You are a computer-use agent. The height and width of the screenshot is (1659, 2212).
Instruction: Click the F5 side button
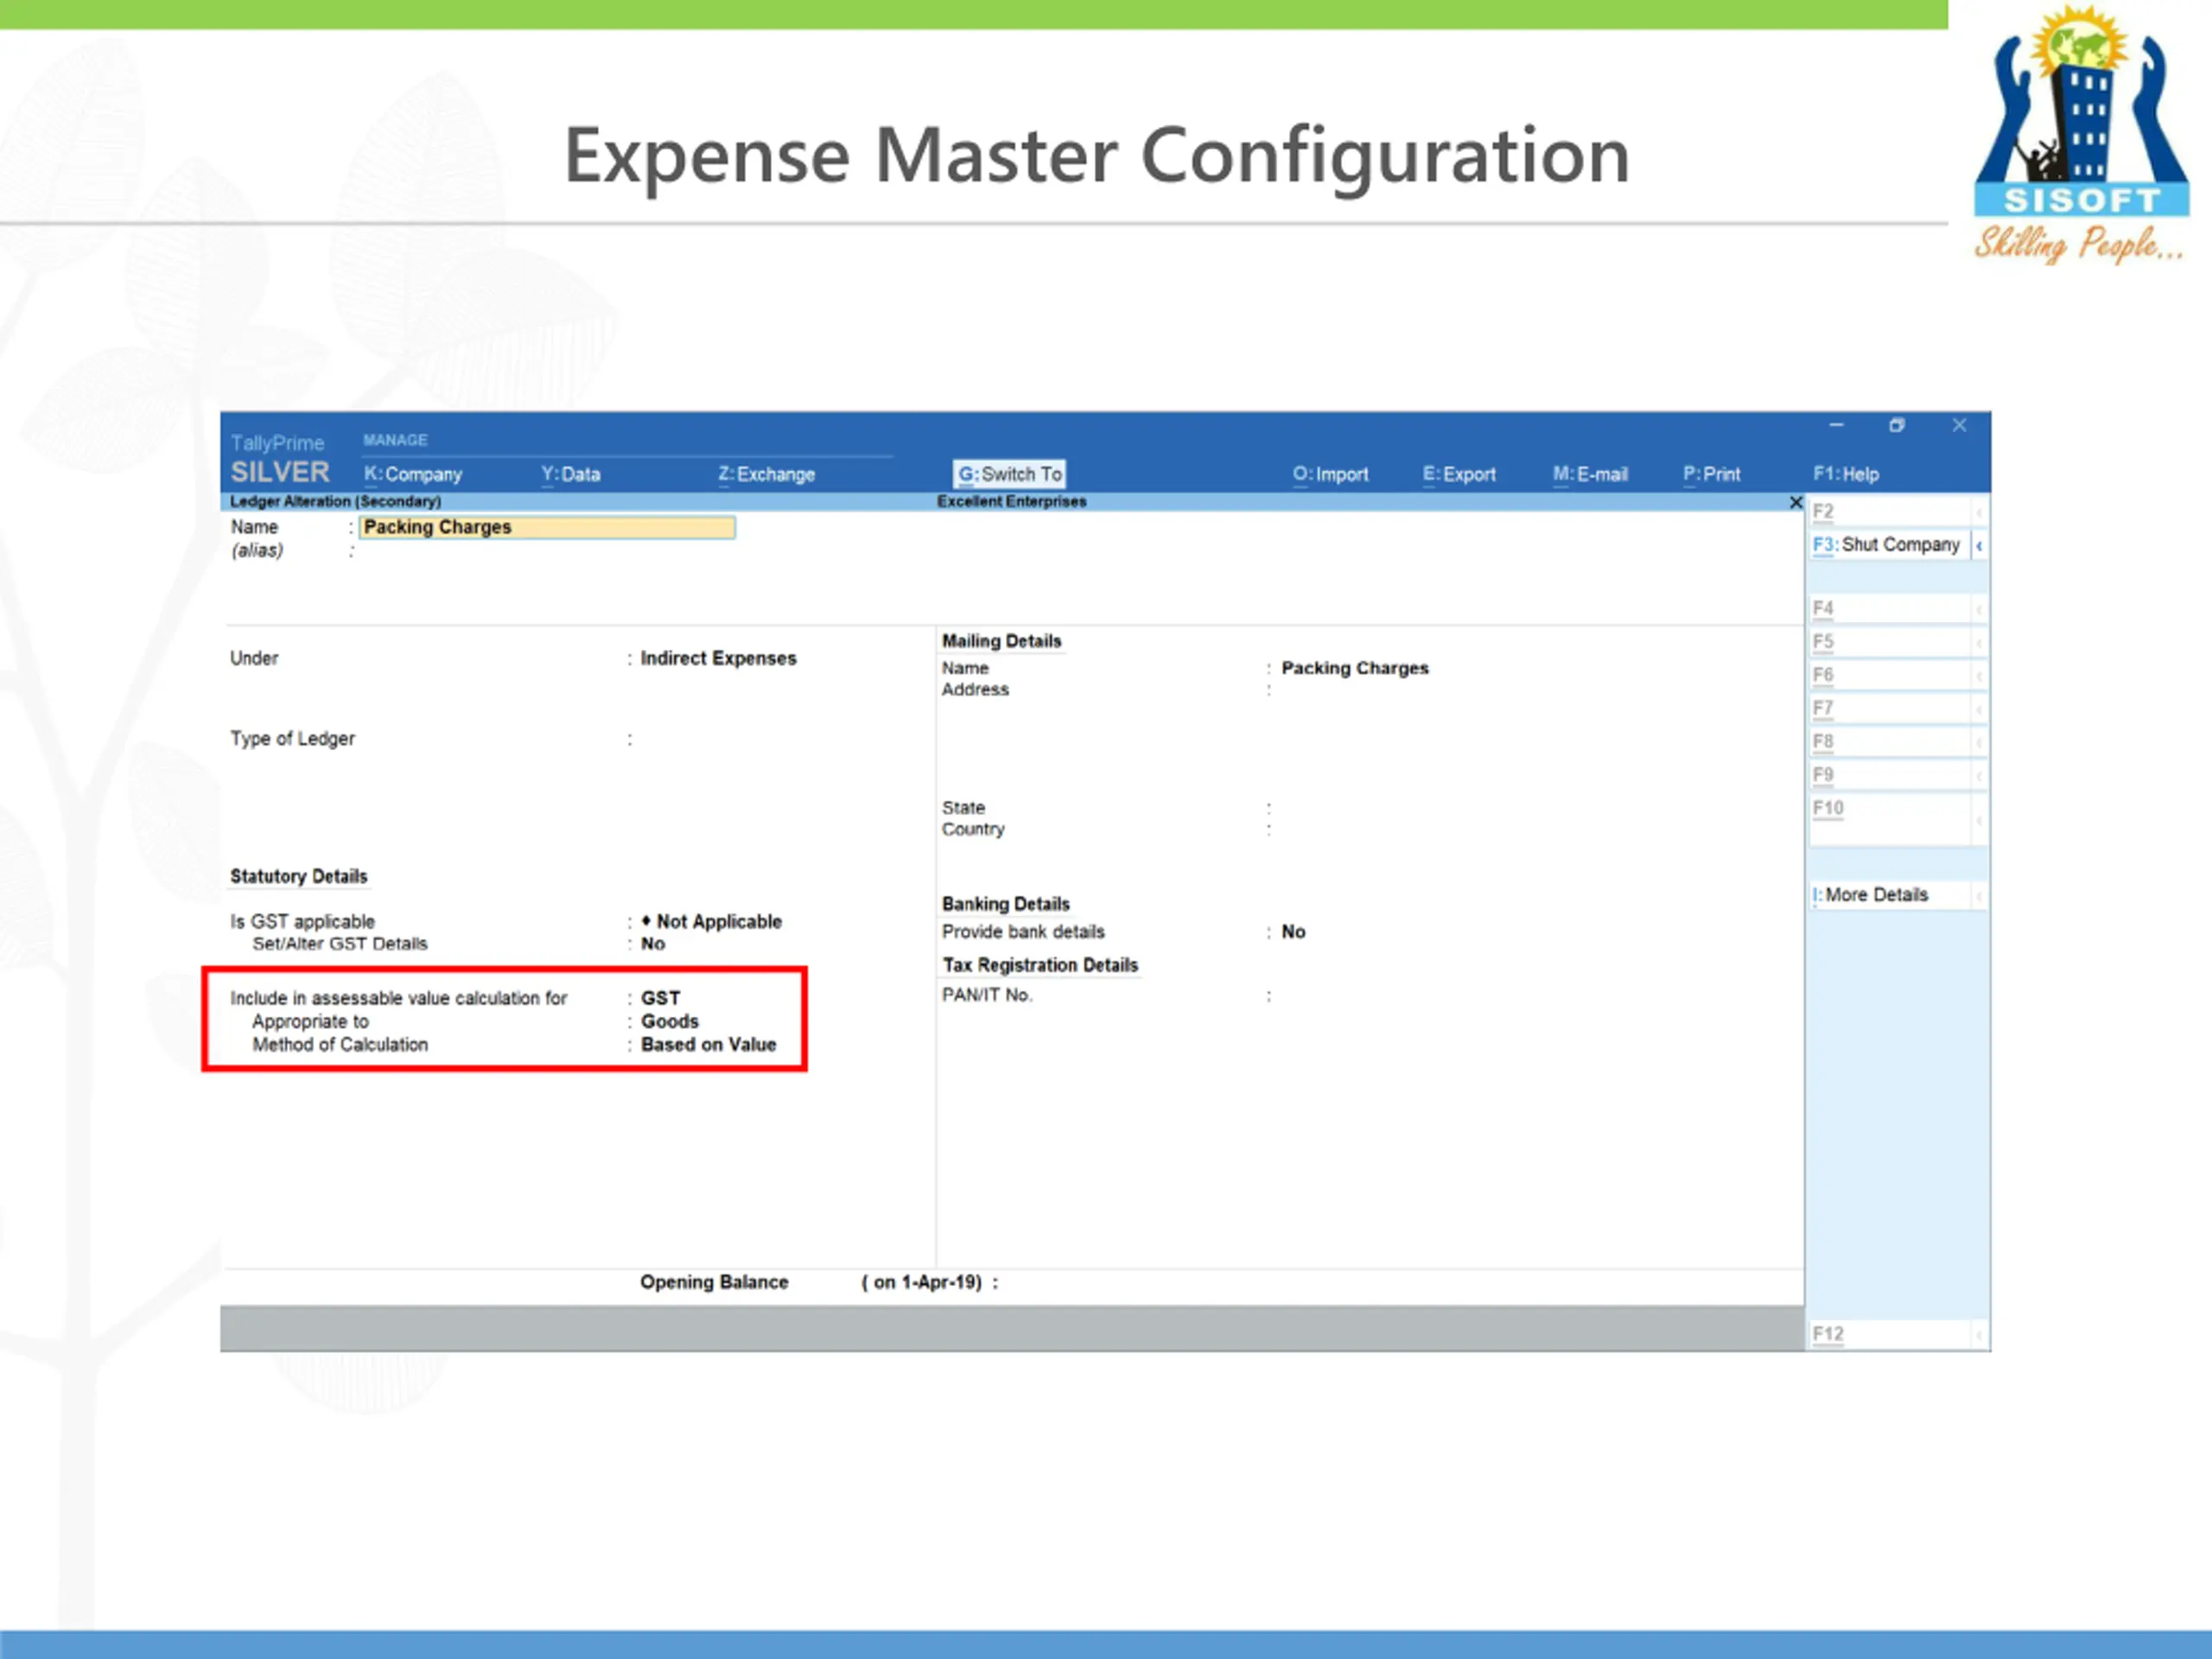(1888, 641)
